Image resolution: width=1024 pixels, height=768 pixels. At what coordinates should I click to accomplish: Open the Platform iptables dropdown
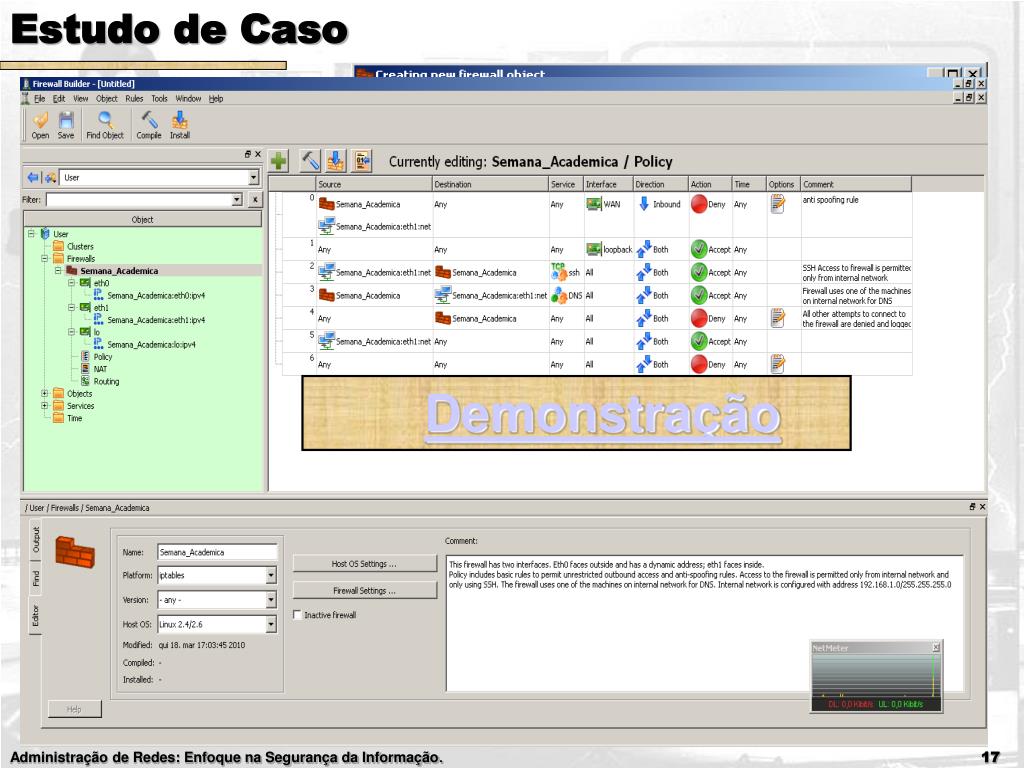271,575
